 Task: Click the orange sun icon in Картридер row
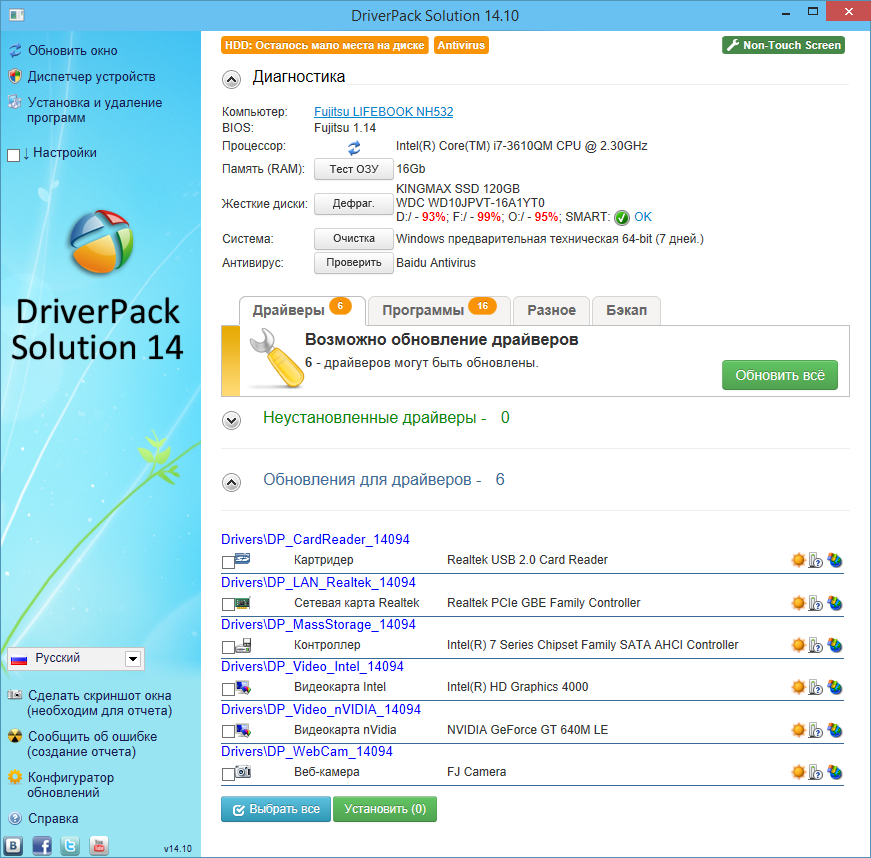[798, 560]
